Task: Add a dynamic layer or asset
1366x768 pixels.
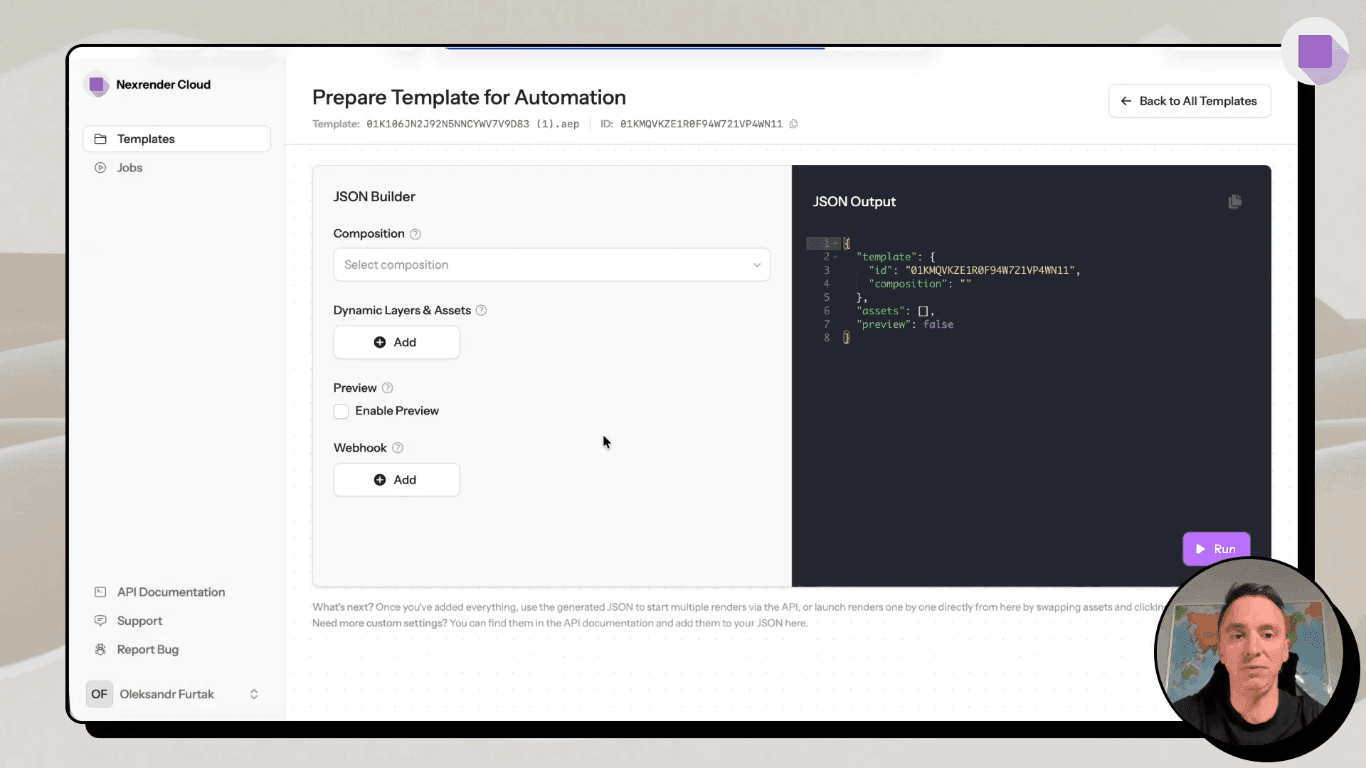Action: point(397,342)
